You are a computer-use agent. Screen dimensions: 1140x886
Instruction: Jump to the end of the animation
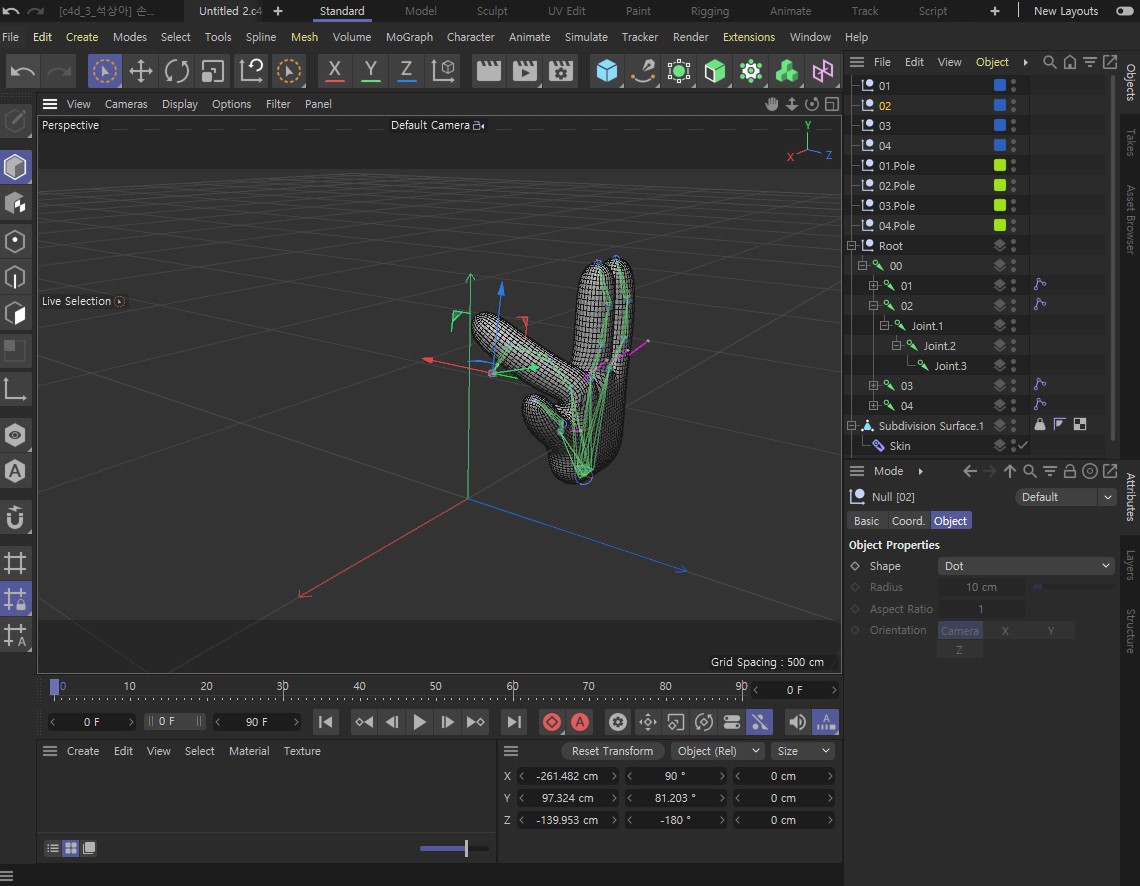(513, 722)
